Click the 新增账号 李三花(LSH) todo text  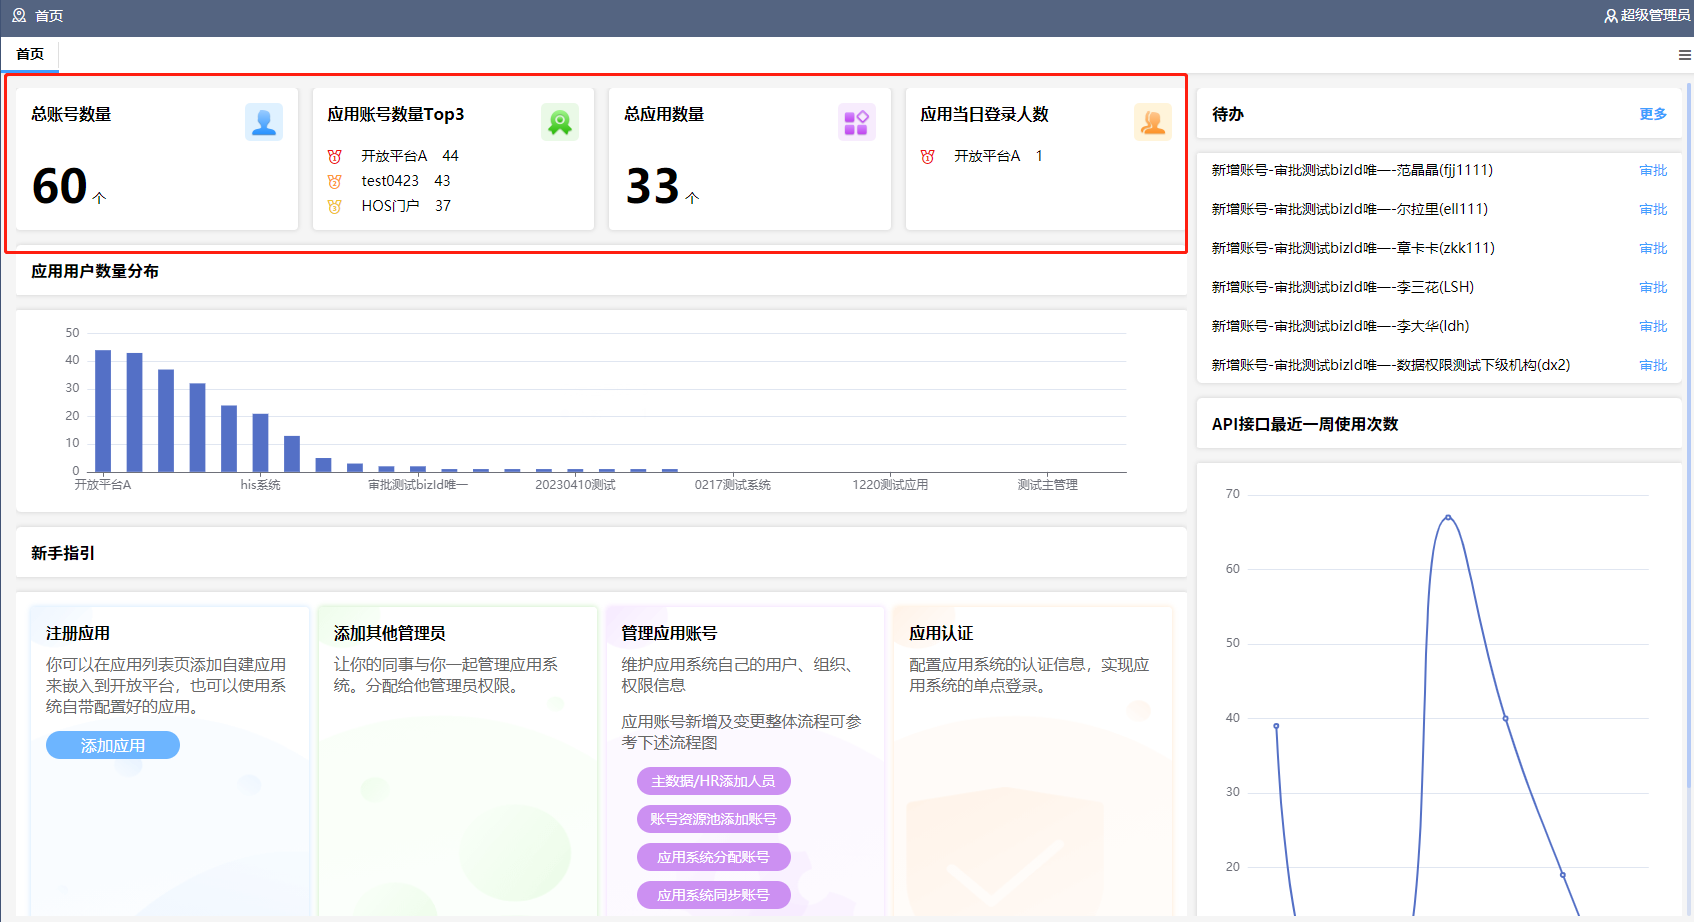(1343, 287)
